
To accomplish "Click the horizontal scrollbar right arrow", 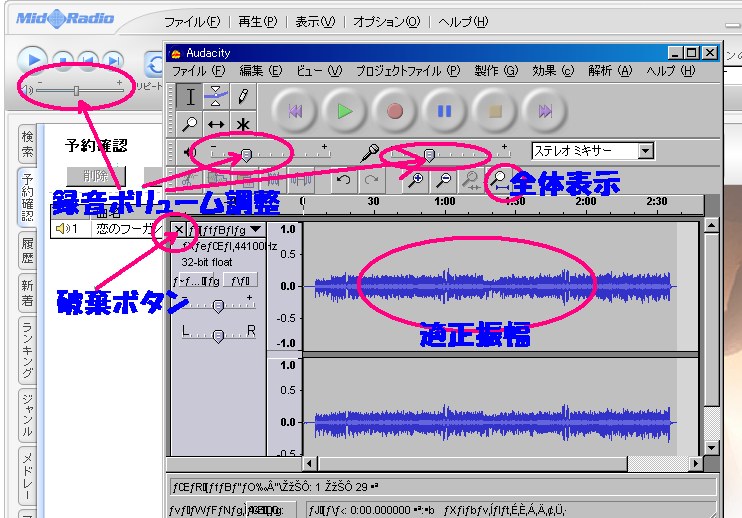I will (x=695, y=463).
